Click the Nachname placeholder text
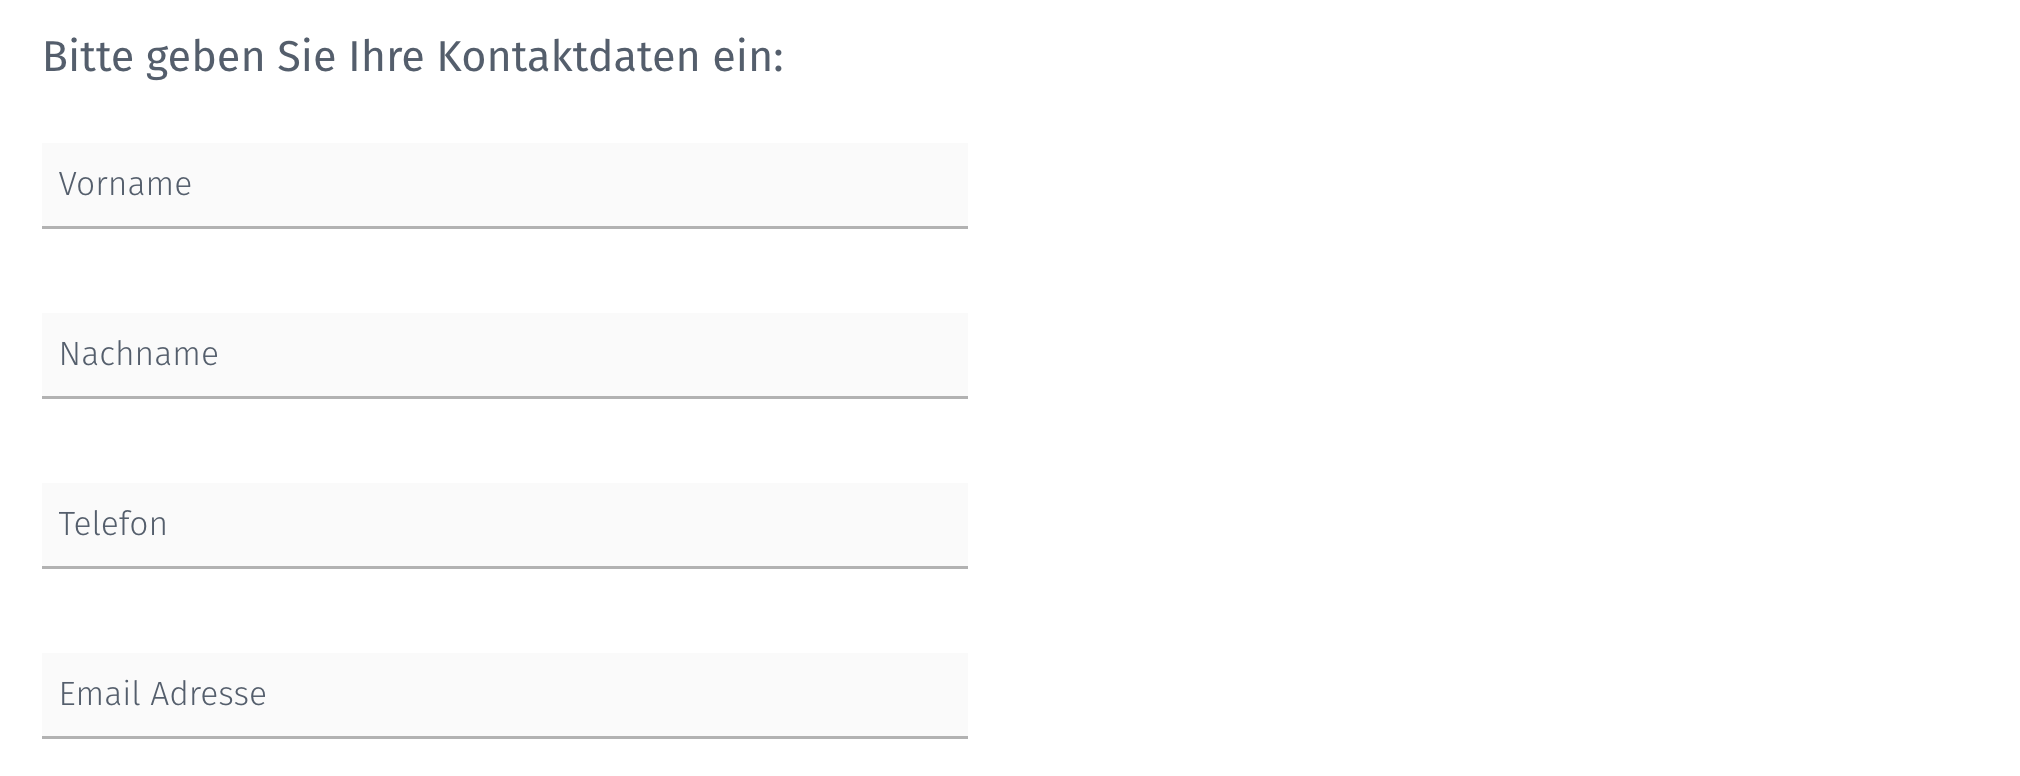Screen dimensions: 2020x776 [140, 354]
